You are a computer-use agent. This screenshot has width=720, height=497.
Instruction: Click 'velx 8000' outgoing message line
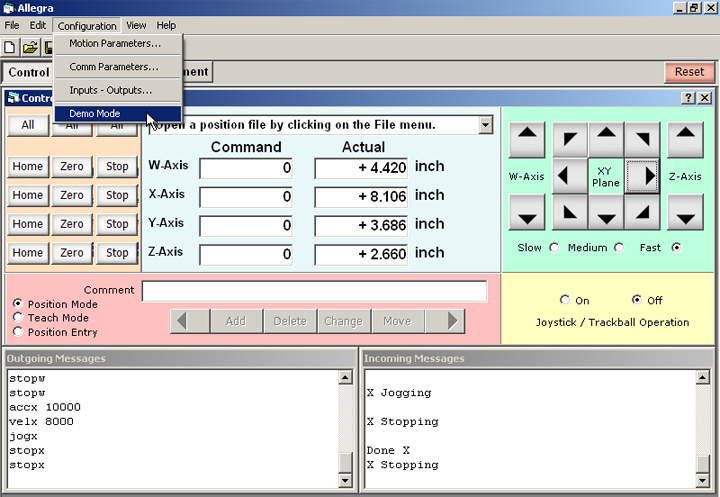pos(41,421)
